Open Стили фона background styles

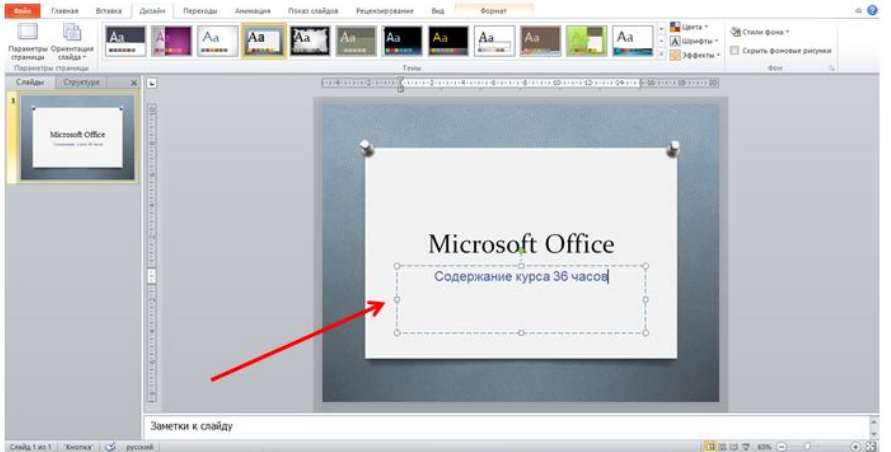point(761,32)
